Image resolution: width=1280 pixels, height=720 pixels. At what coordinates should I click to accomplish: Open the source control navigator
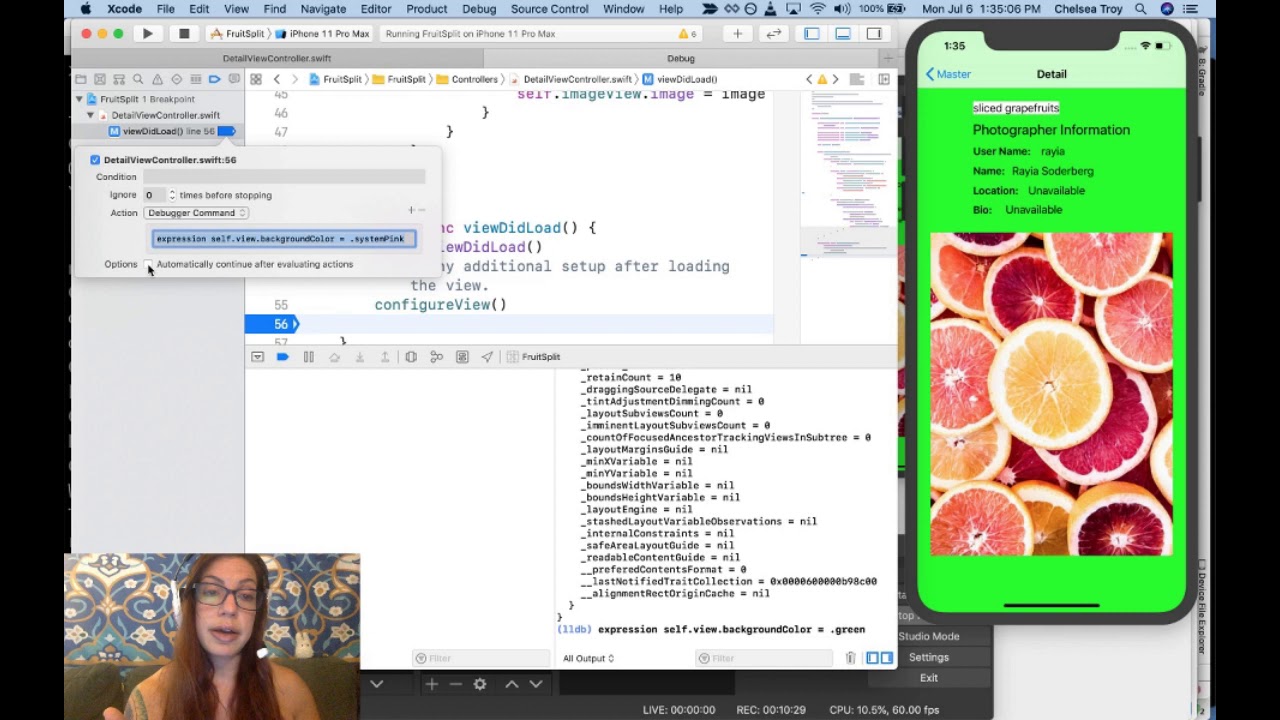click(100, 79)
